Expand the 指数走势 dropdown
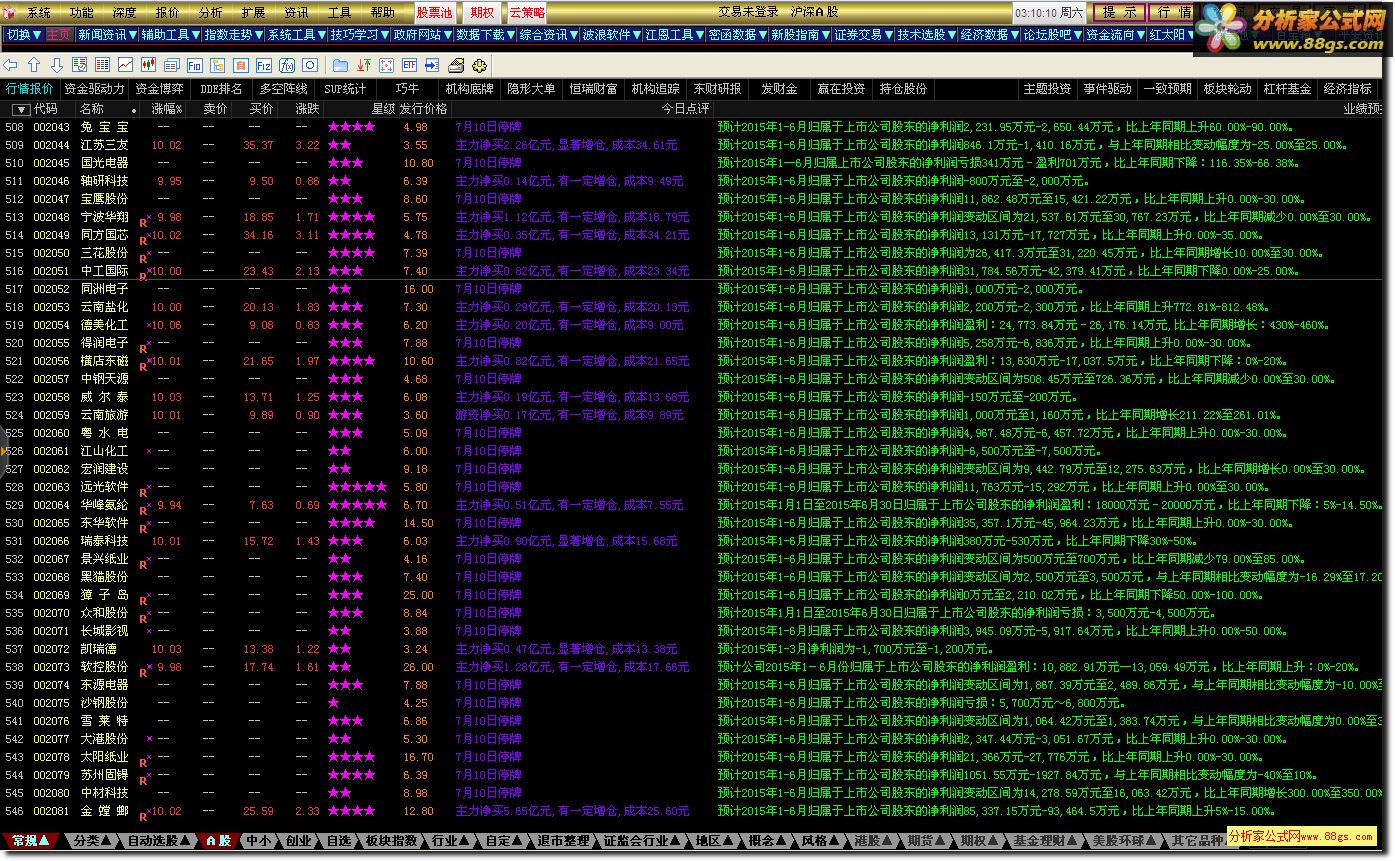This screenshot has width=1395, height=861. (233, 35)
